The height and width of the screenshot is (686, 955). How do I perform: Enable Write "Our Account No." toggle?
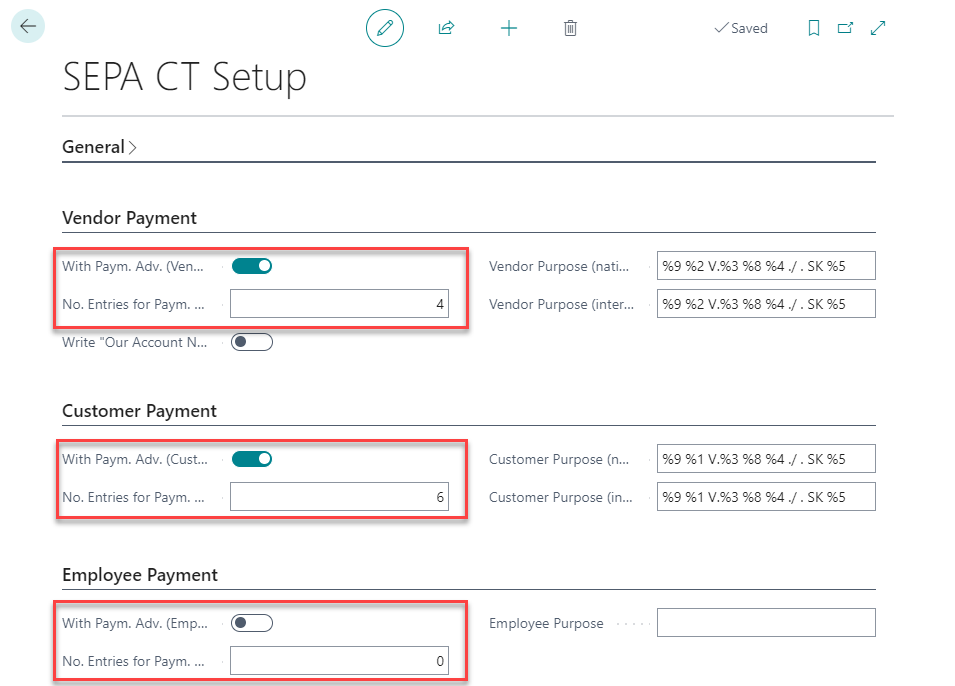point(251,341)
